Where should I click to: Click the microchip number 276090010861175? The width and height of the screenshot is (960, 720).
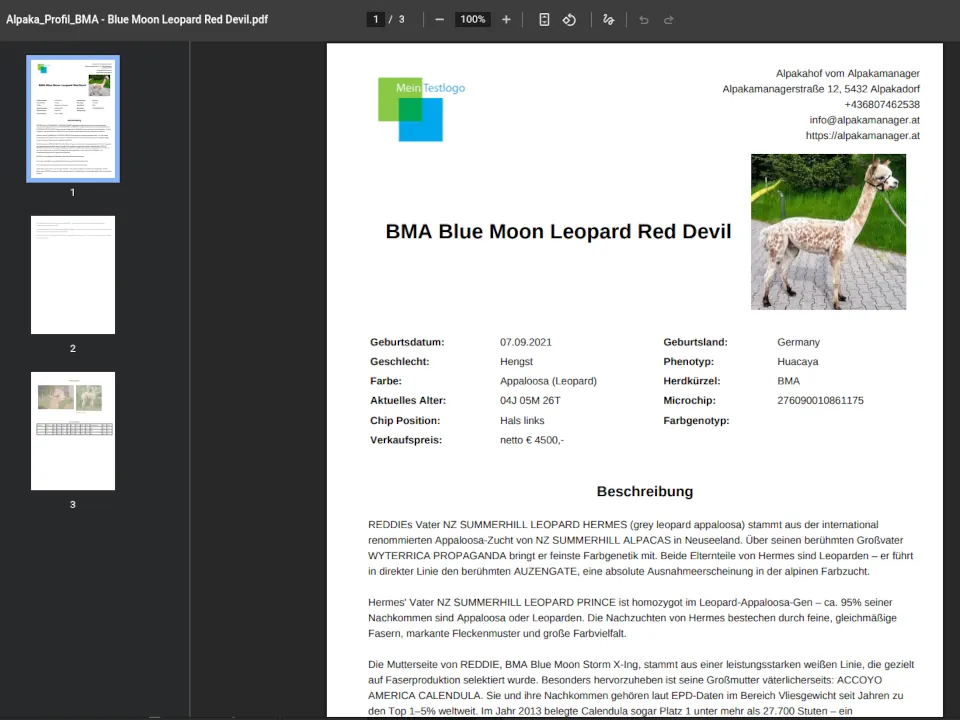point(820,401)
